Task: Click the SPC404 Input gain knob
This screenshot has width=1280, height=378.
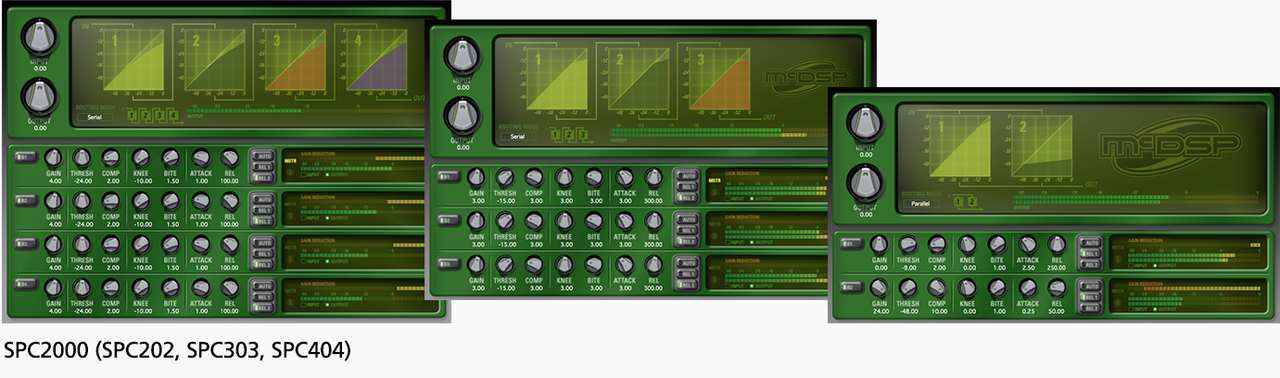Action: [39, 37]
